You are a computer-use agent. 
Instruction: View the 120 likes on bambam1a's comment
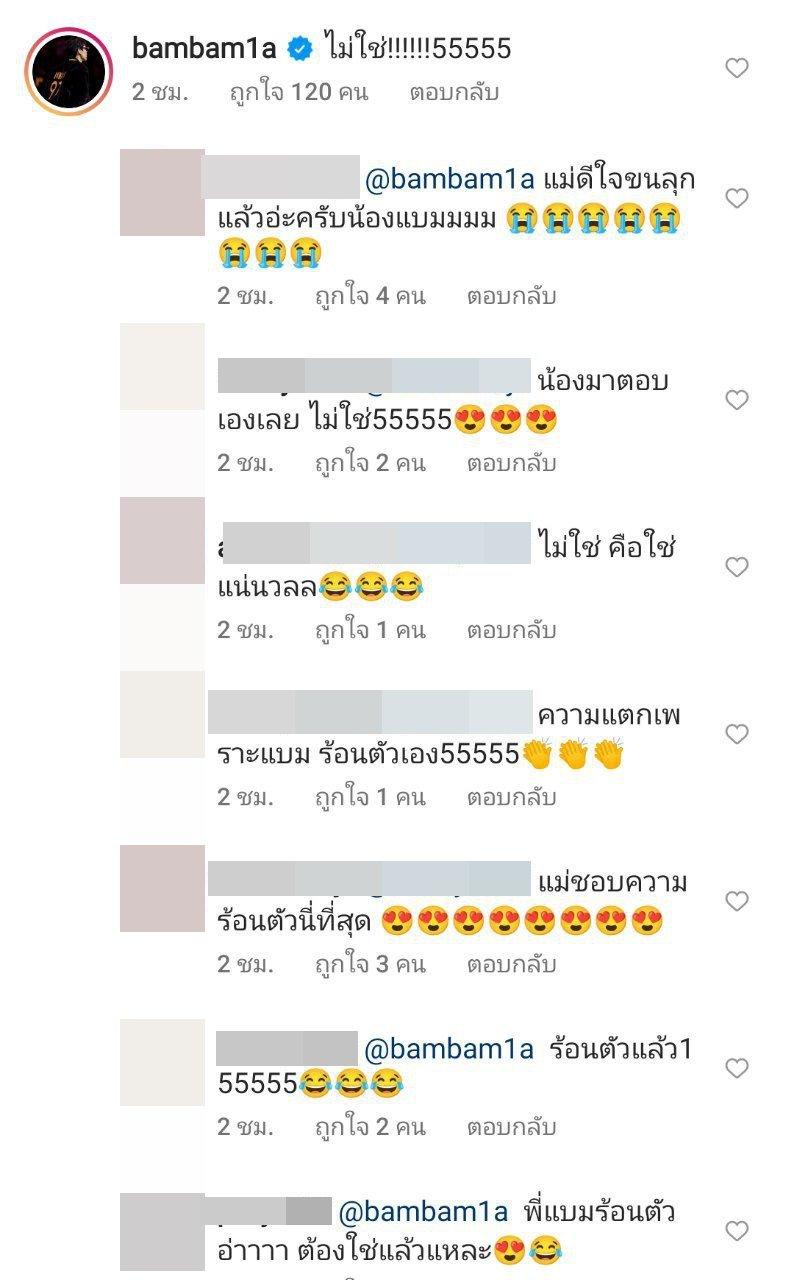(299, 93)
